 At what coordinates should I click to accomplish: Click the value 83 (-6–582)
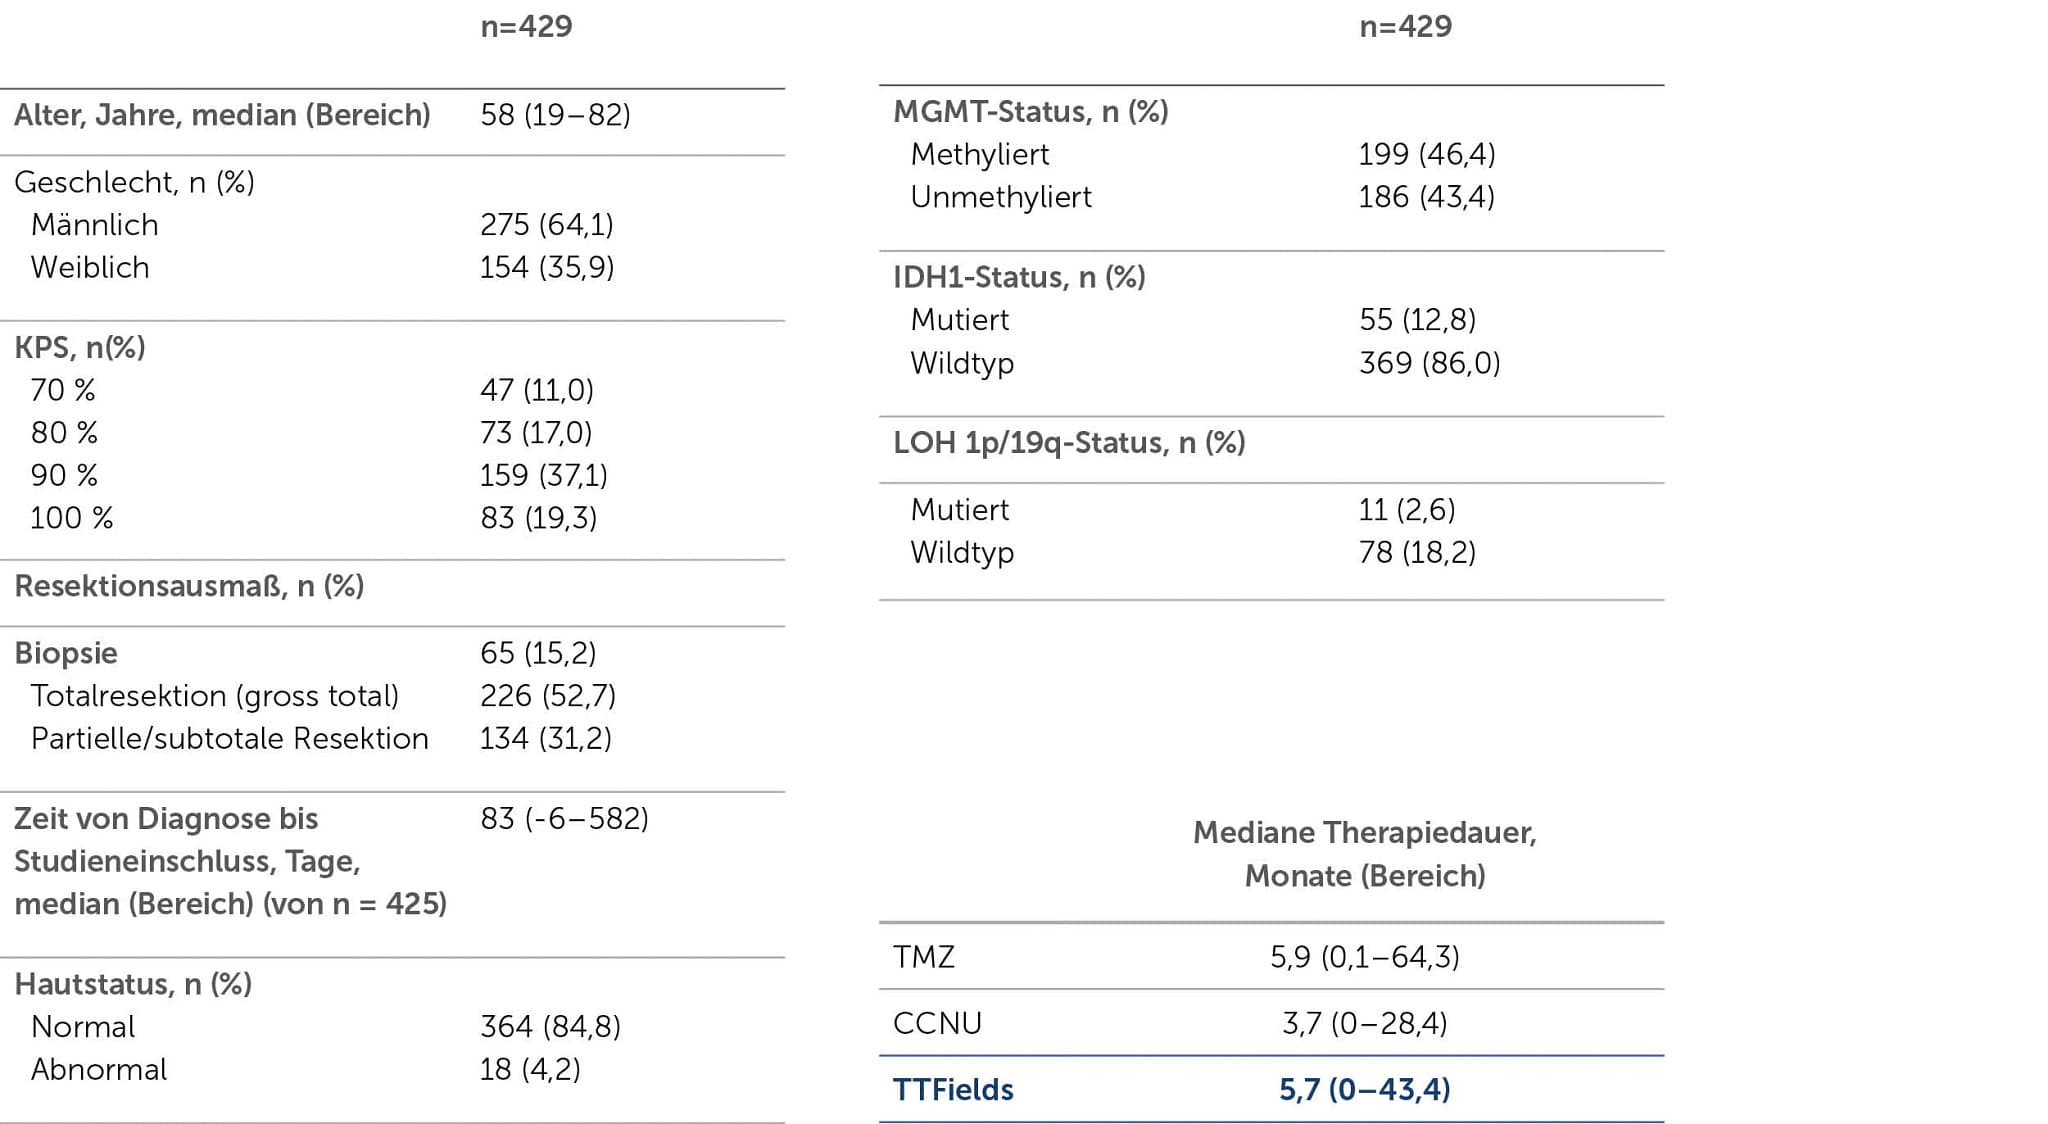pyautogui.click(x=564, y=819)
